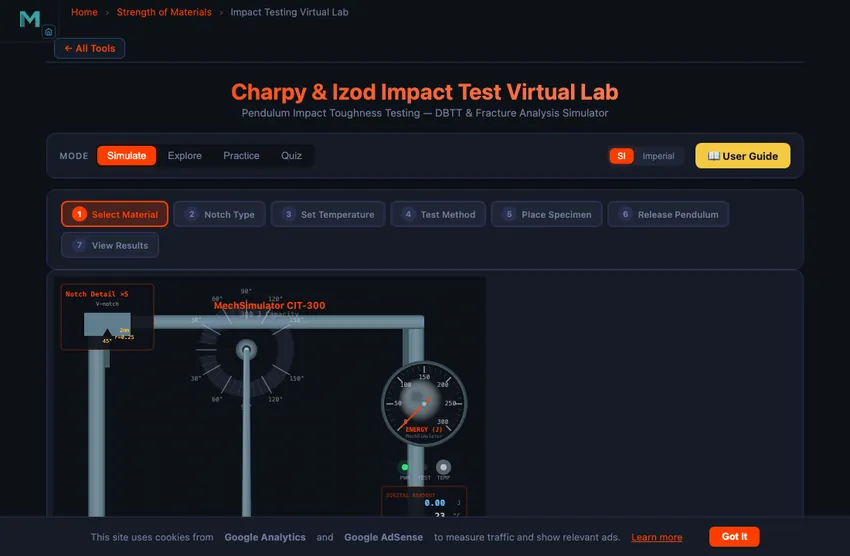This screenshot has width=850, height=556.
Task: Go to step 2 Notch Type
Action: (219, 214)
